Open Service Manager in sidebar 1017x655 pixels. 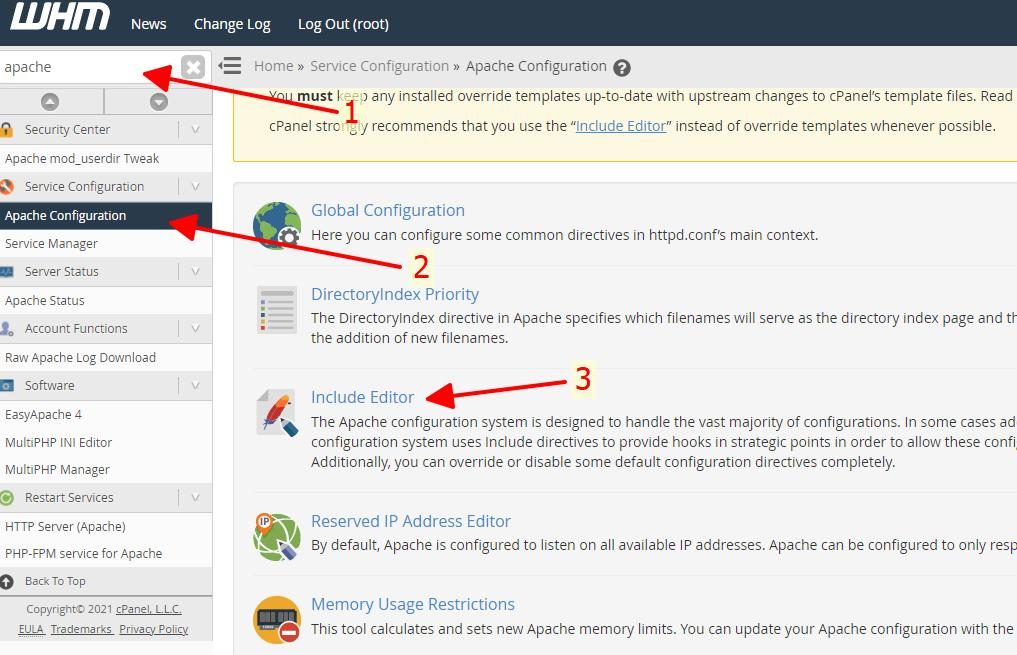coord(51,244)
